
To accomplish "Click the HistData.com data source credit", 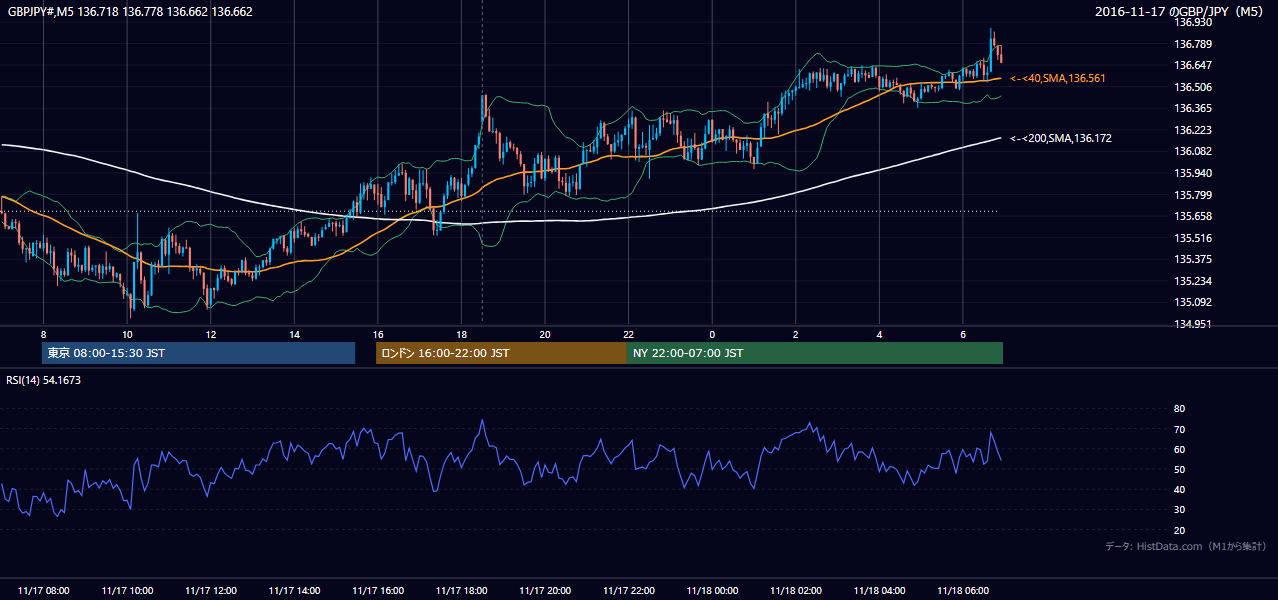I will [1186, 546].
